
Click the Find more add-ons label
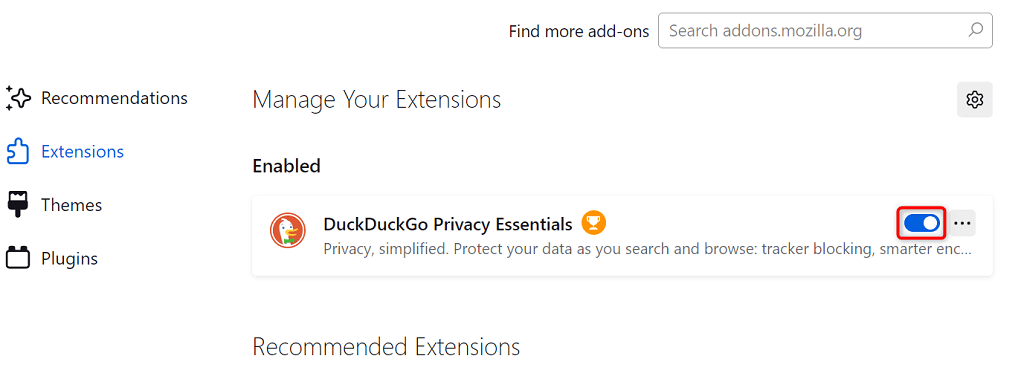point(579,31)
